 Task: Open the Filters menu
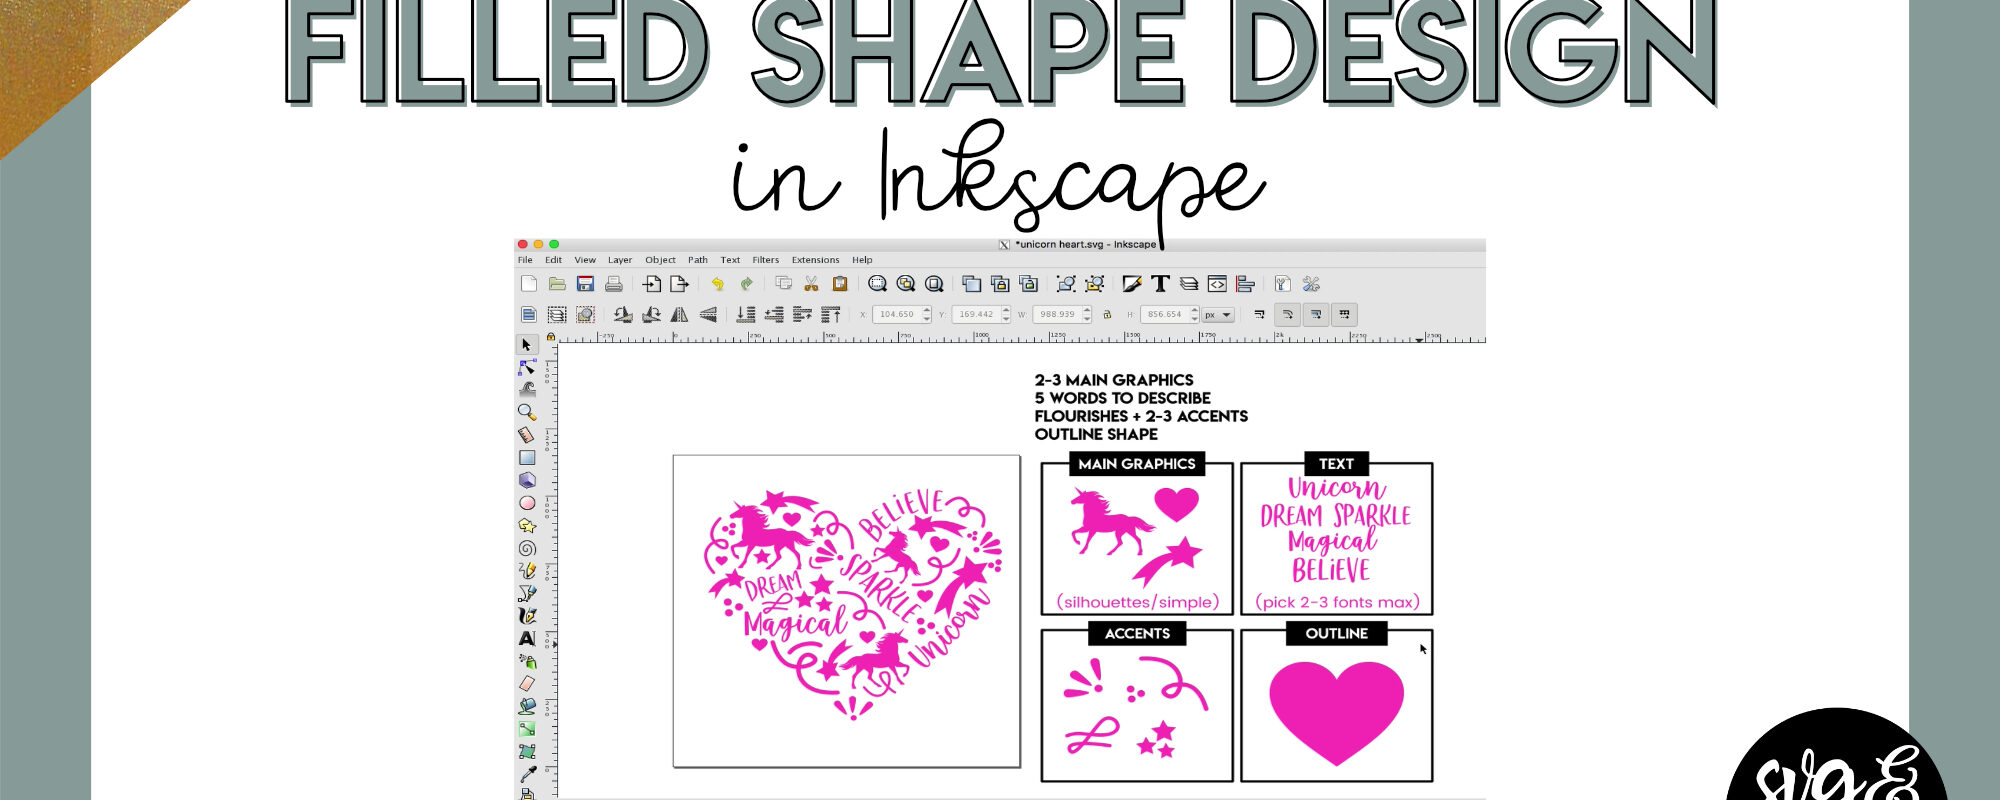[x=766, y=260]
